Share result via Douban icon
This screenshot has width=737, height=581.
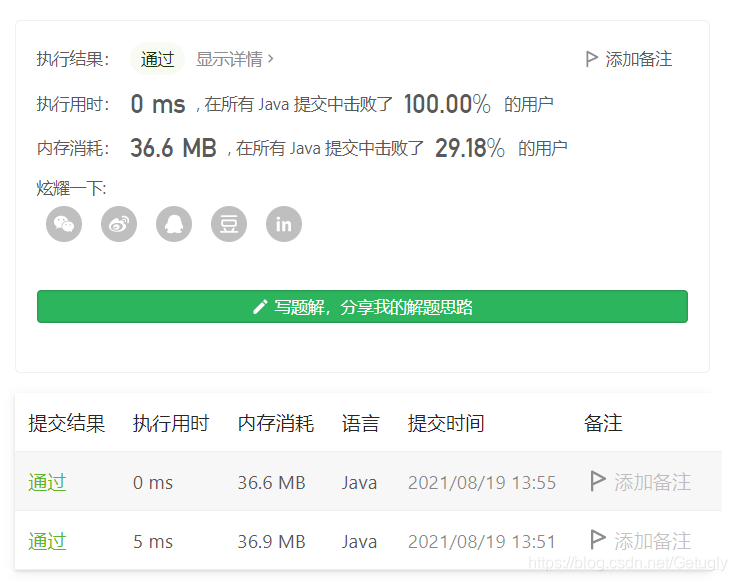click(x=229, y=224)
